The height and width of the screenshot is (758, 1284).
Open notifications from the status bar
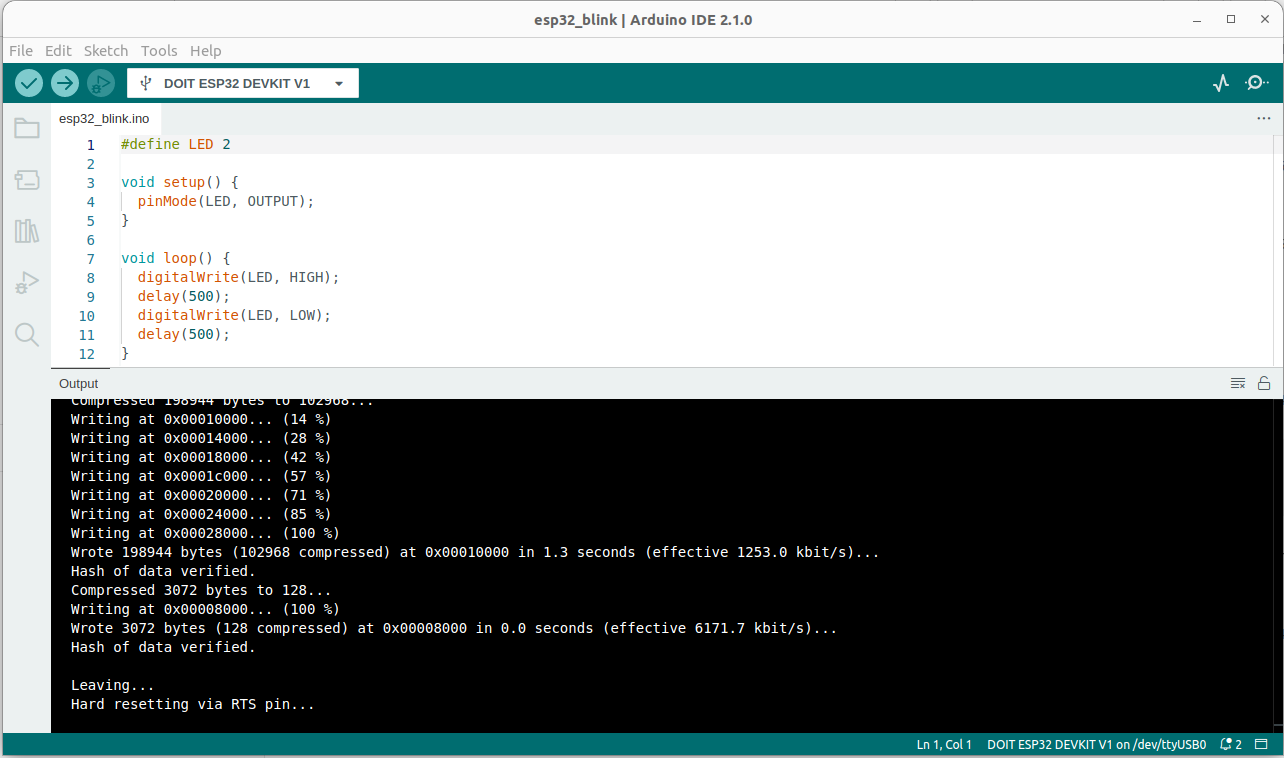(1231, 745)
